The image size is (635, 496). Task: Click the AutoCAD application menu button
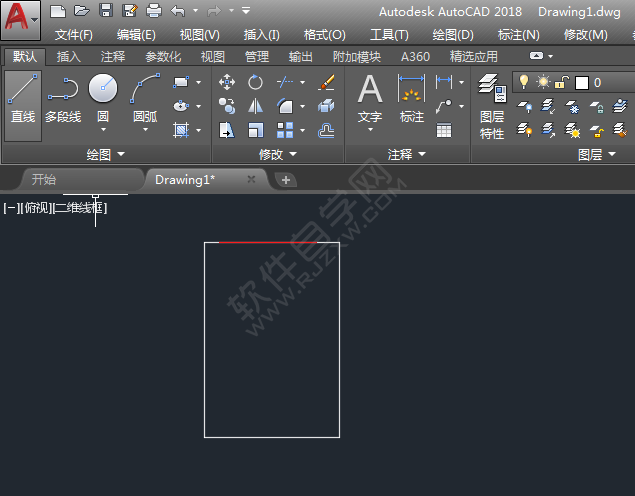tap(21, 19)
